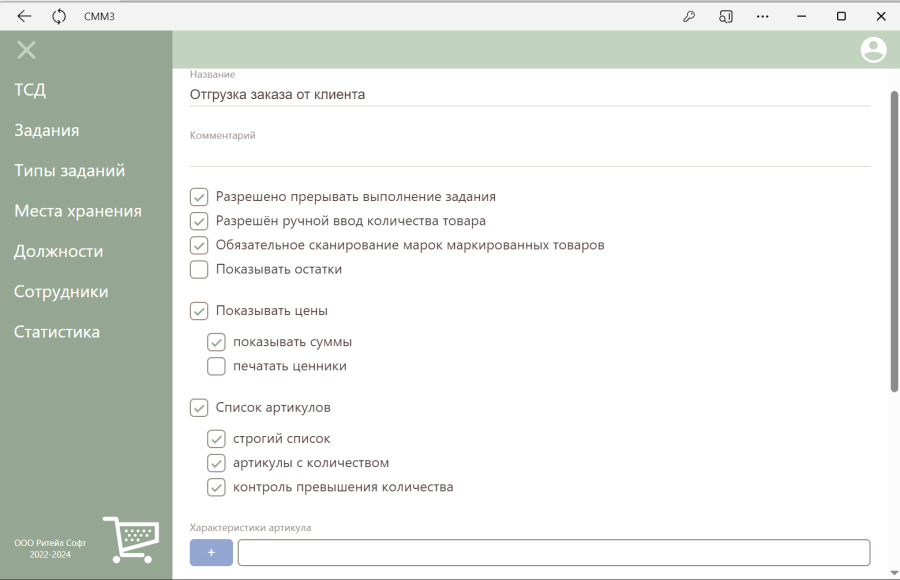
Task: Open the three-dots more options menu
Action: click(762, 17)
